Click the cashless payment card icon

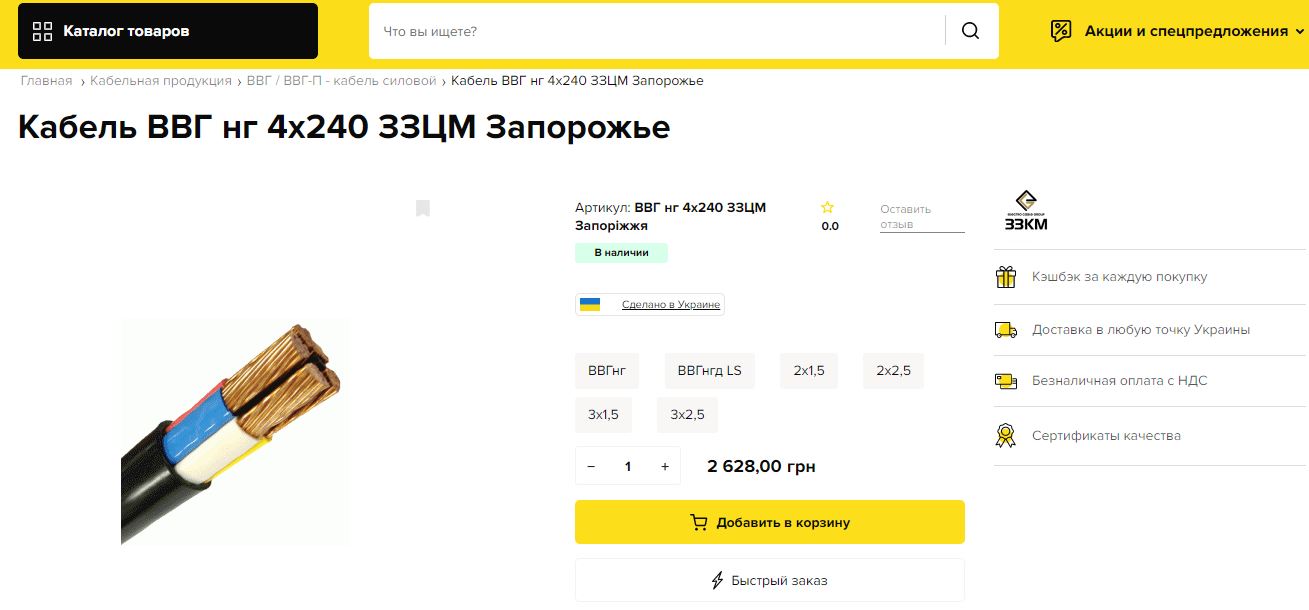(x=1005, y=381)
